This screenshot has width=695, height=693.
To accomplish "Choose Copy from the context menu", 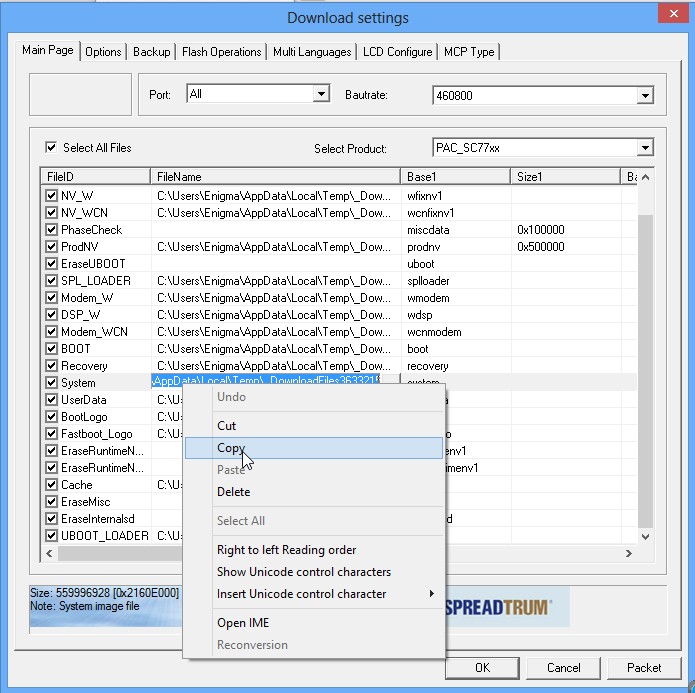I will coord(231,448).
